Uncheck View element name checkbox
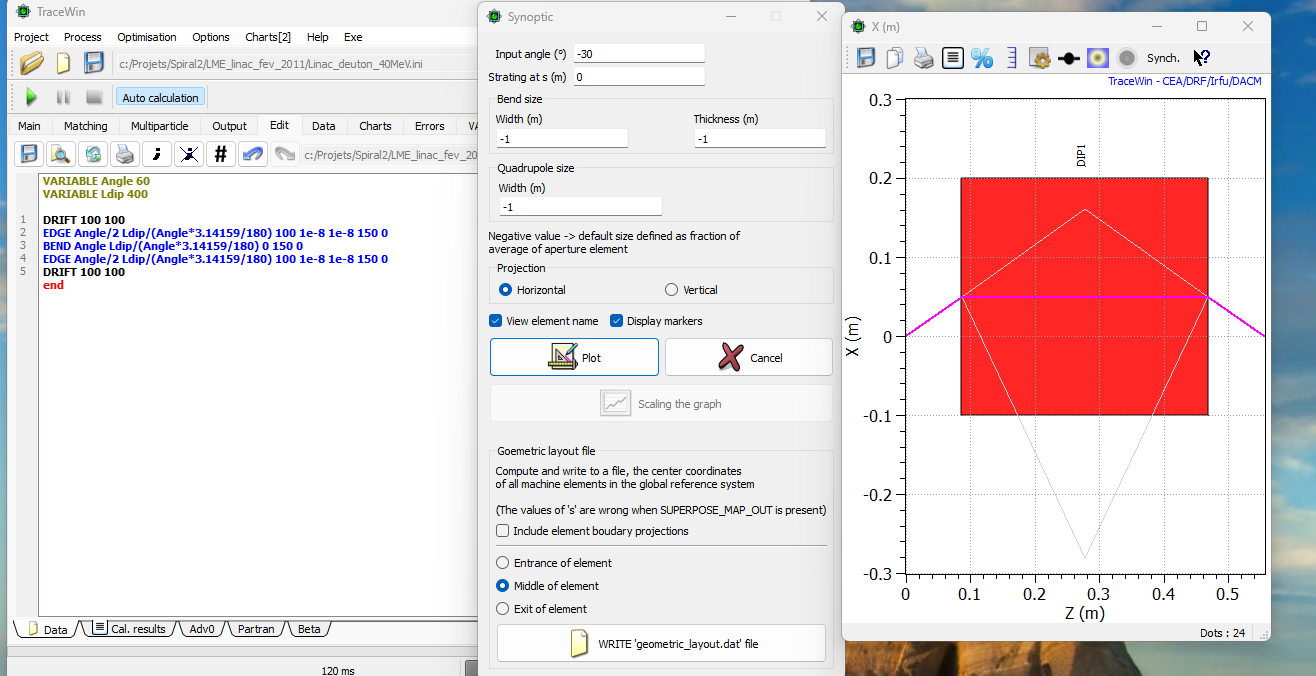 point(496,321)
